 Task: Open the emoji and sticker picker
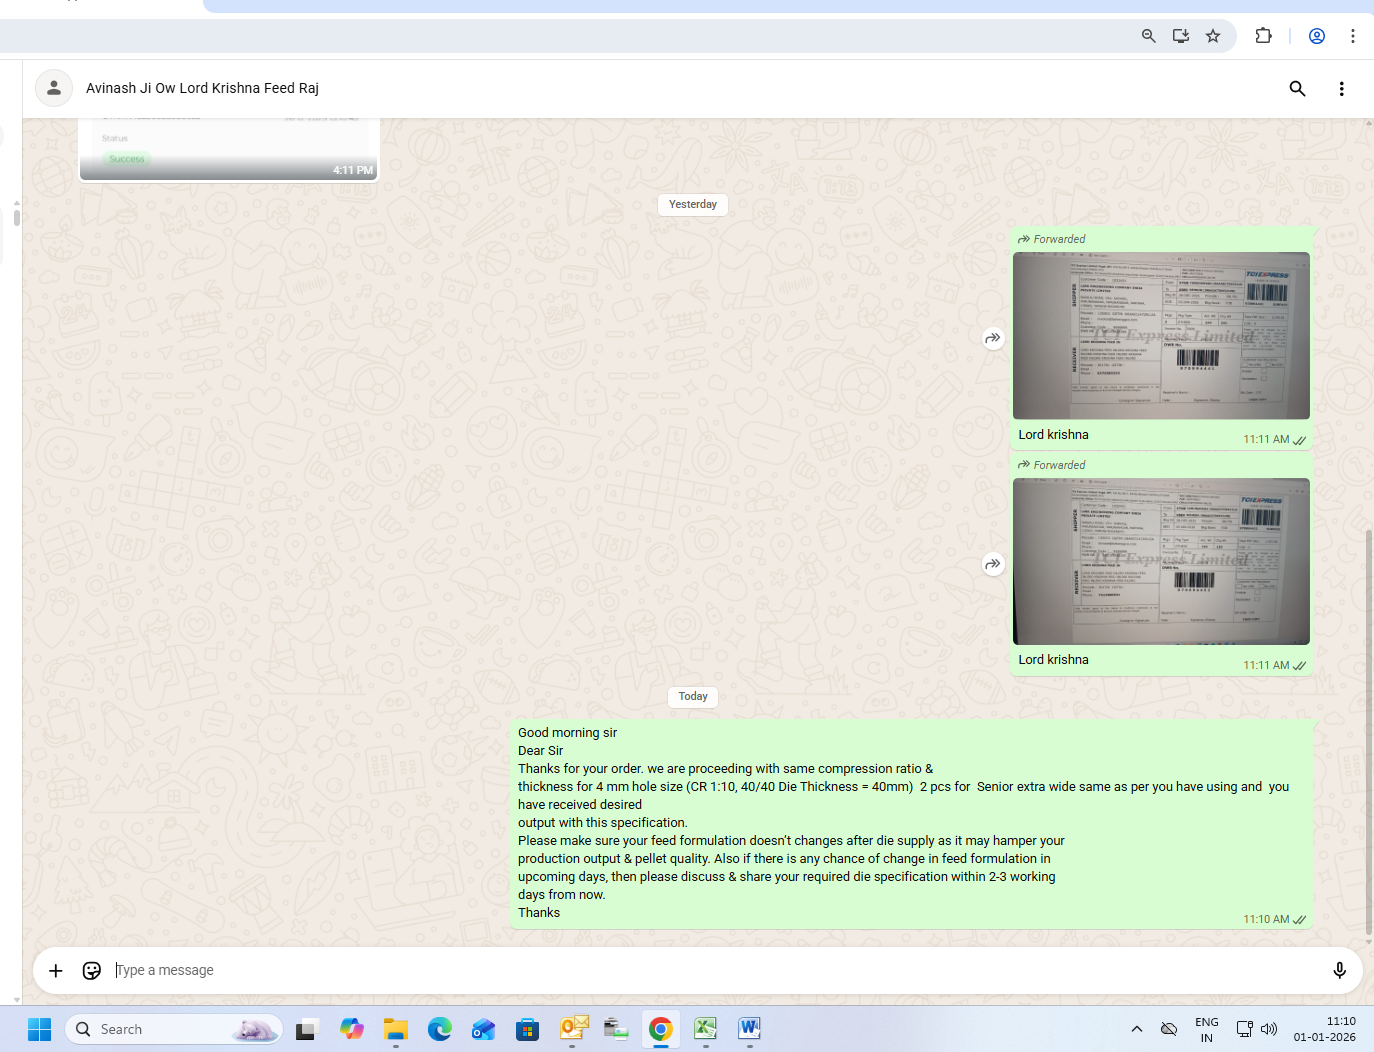tap(92, 970)
